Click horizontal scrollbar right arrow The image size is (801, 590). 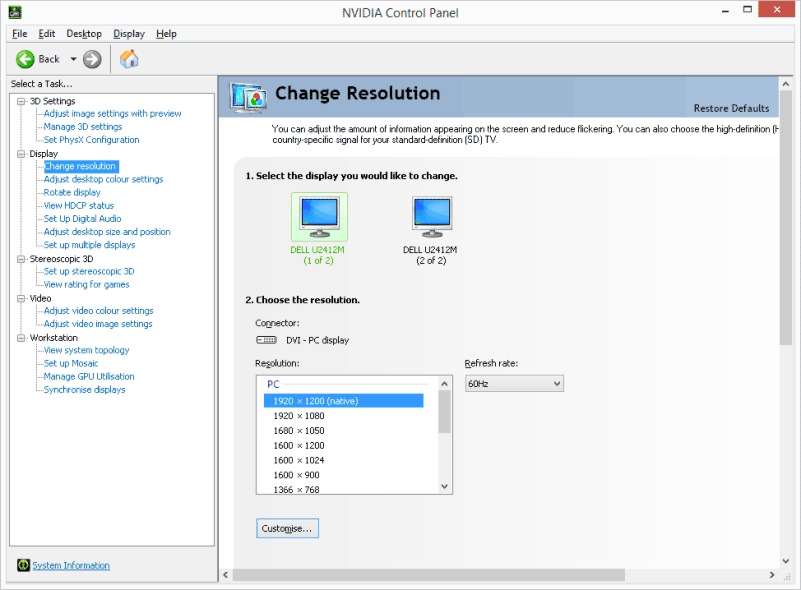click(772, 575)
